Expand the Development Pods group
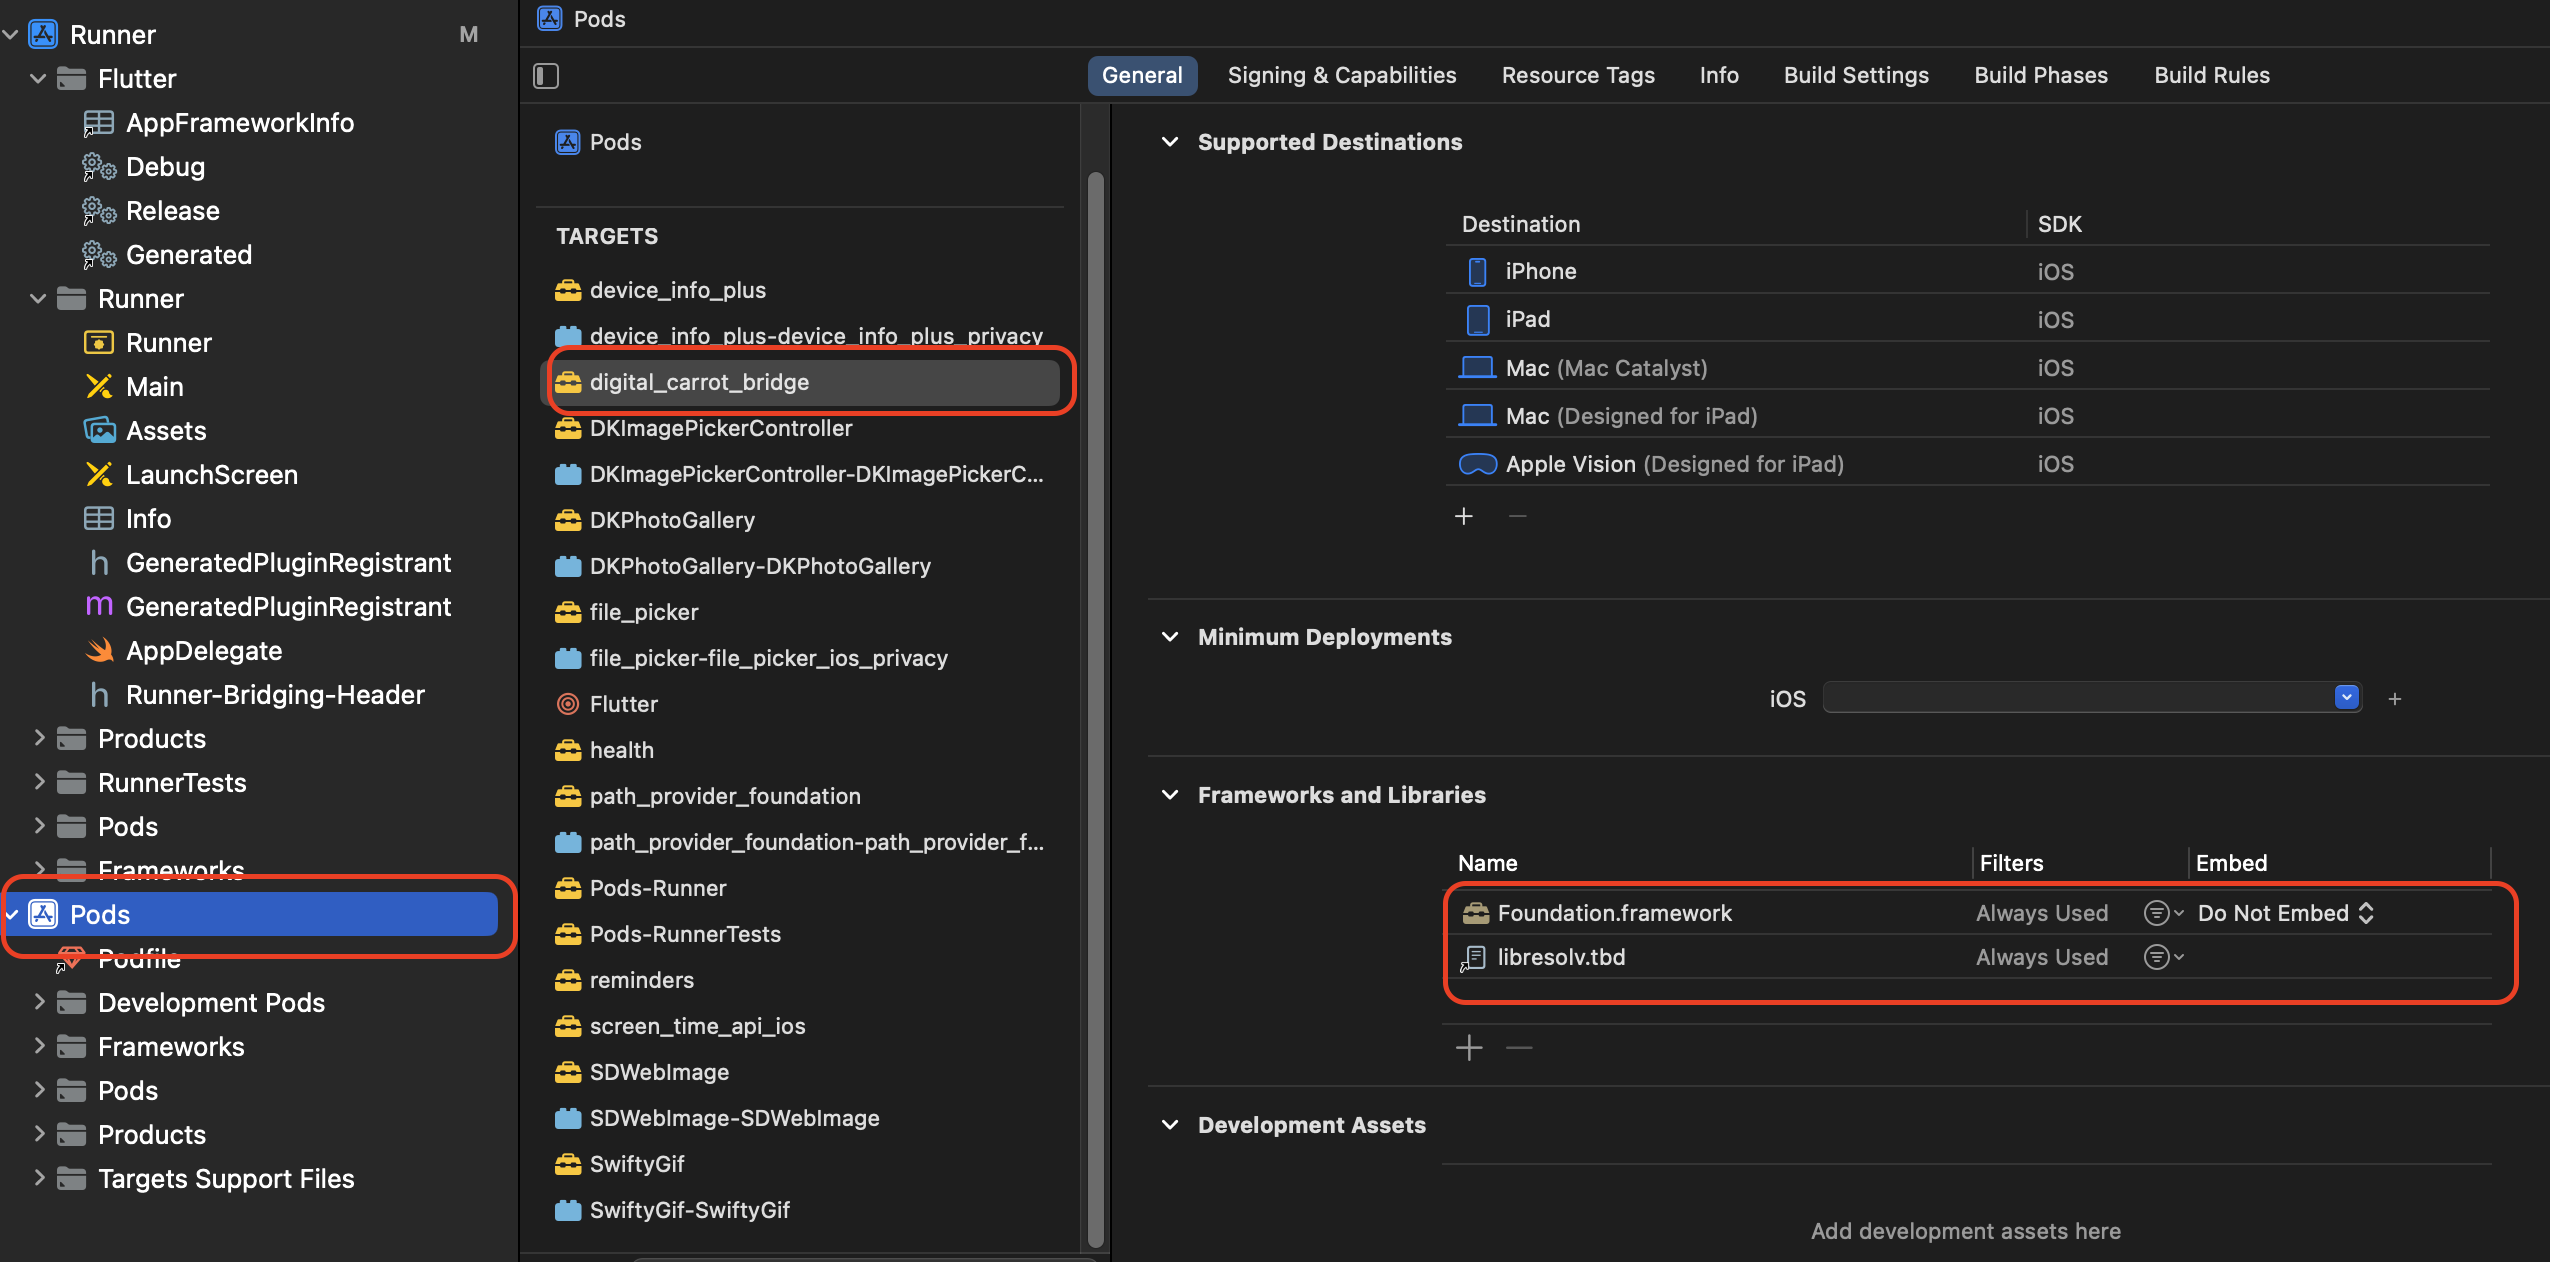 click(x=38, y=1003)
